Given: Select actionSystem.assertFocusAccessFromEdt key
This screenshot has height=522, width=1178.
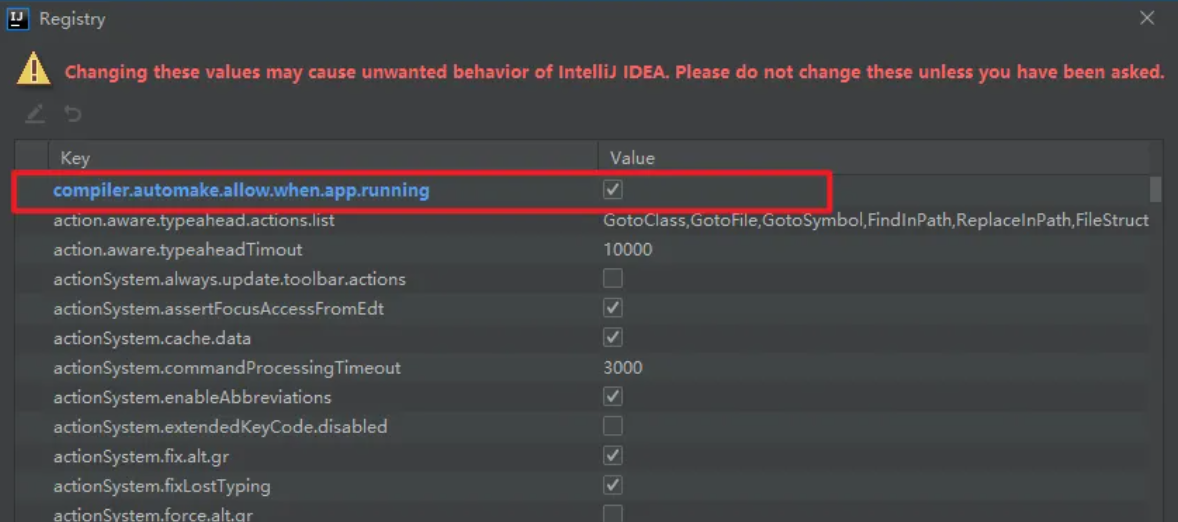Looking at the screenshot, I should coord(219,309).
